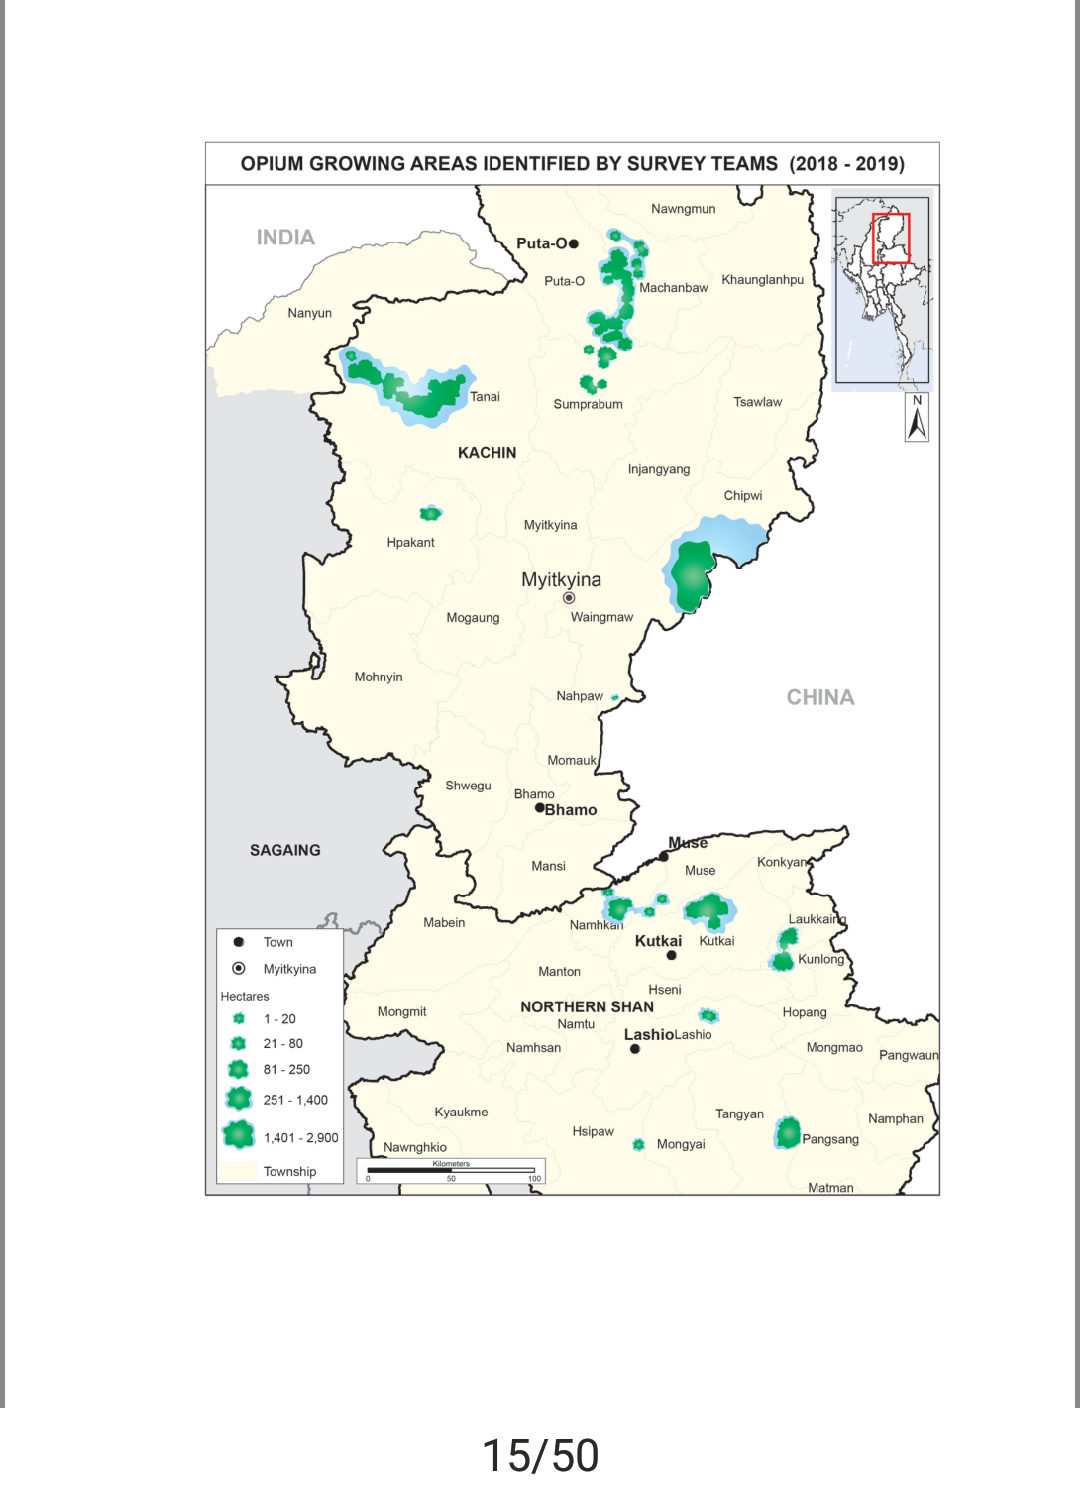Click the 'Nawngmun' township label
The height and width of the screenshot is (1502, 1080).
pos(683,209)
